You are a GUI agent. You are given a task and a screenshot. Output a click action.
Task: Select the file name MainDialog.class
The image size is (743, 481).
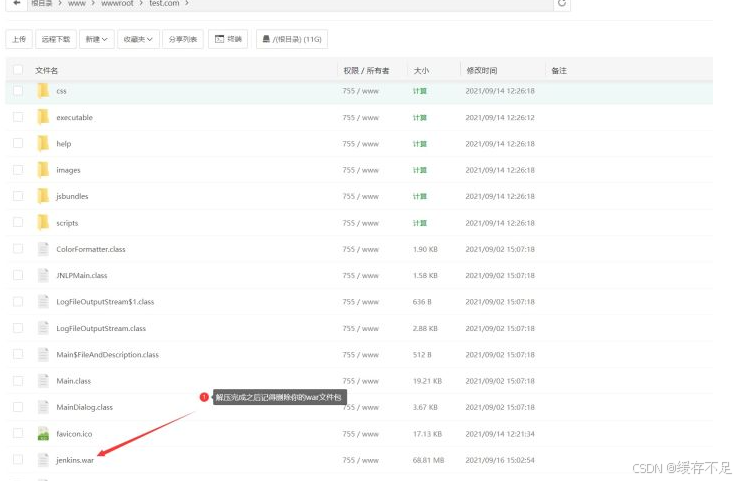tap(84, 407)
